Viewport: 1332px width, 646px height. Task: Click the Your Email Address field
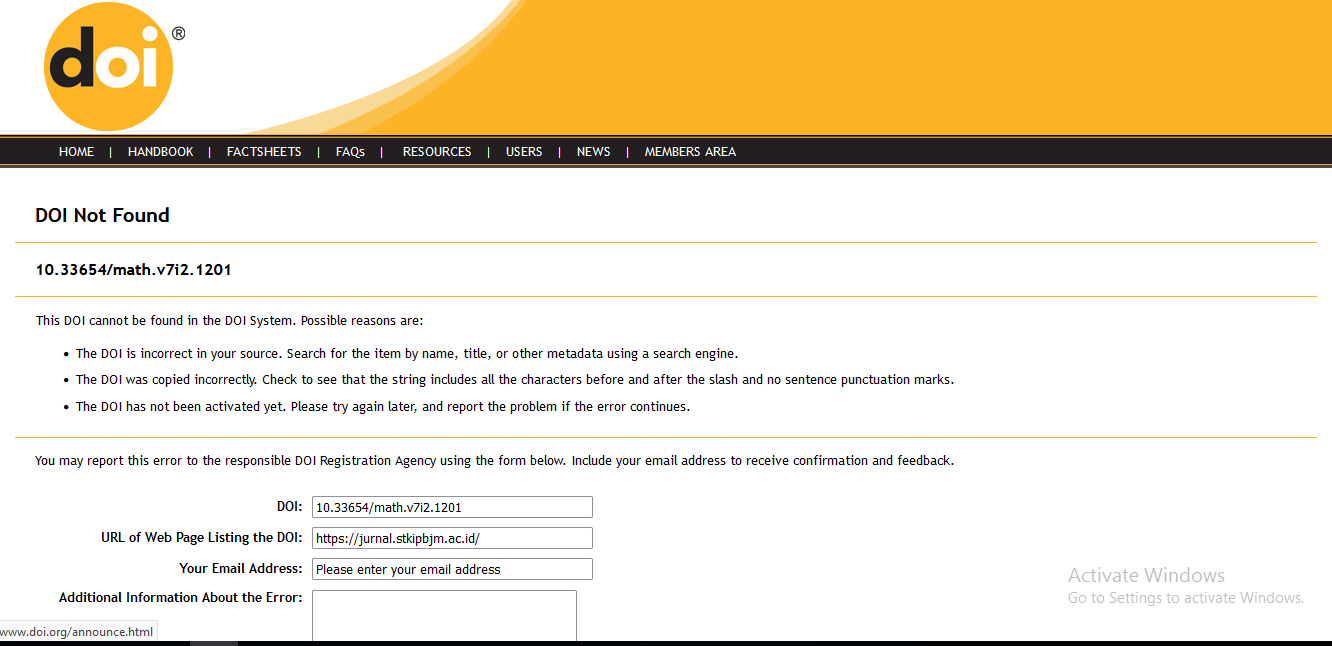pyautogui.click(x=452, y=569)
